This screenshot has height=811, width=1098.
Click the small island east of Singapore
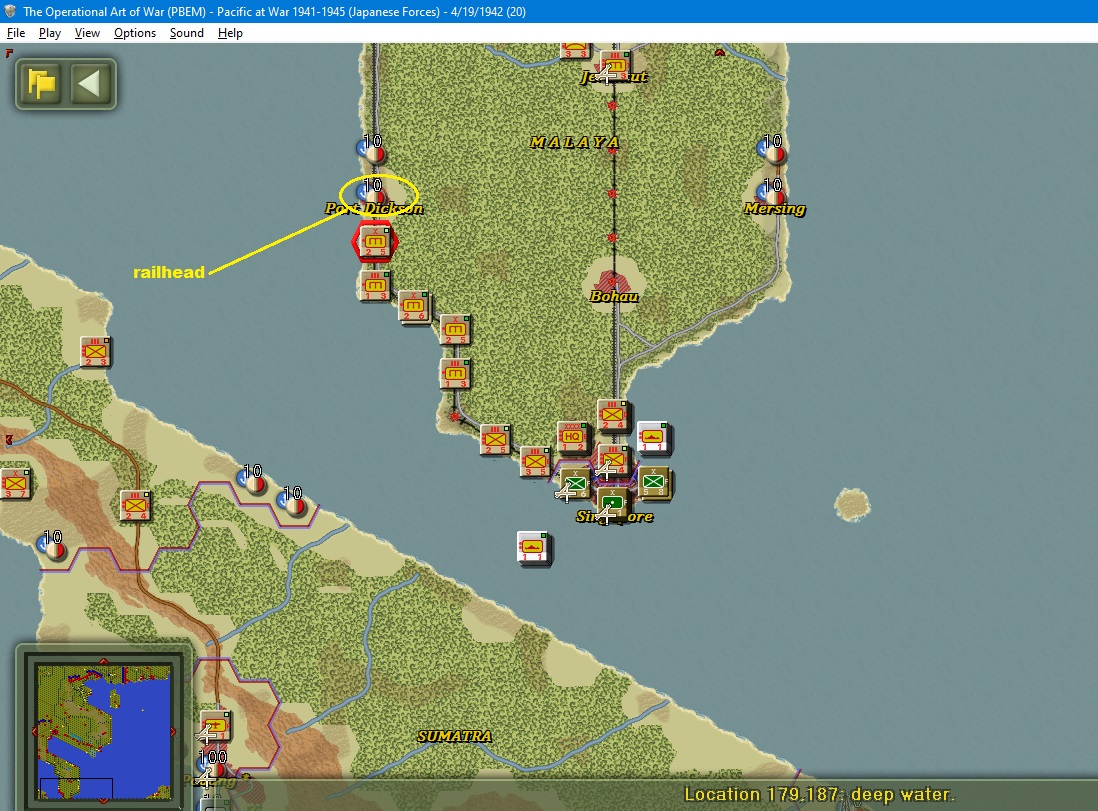click(x=852, y=505)
